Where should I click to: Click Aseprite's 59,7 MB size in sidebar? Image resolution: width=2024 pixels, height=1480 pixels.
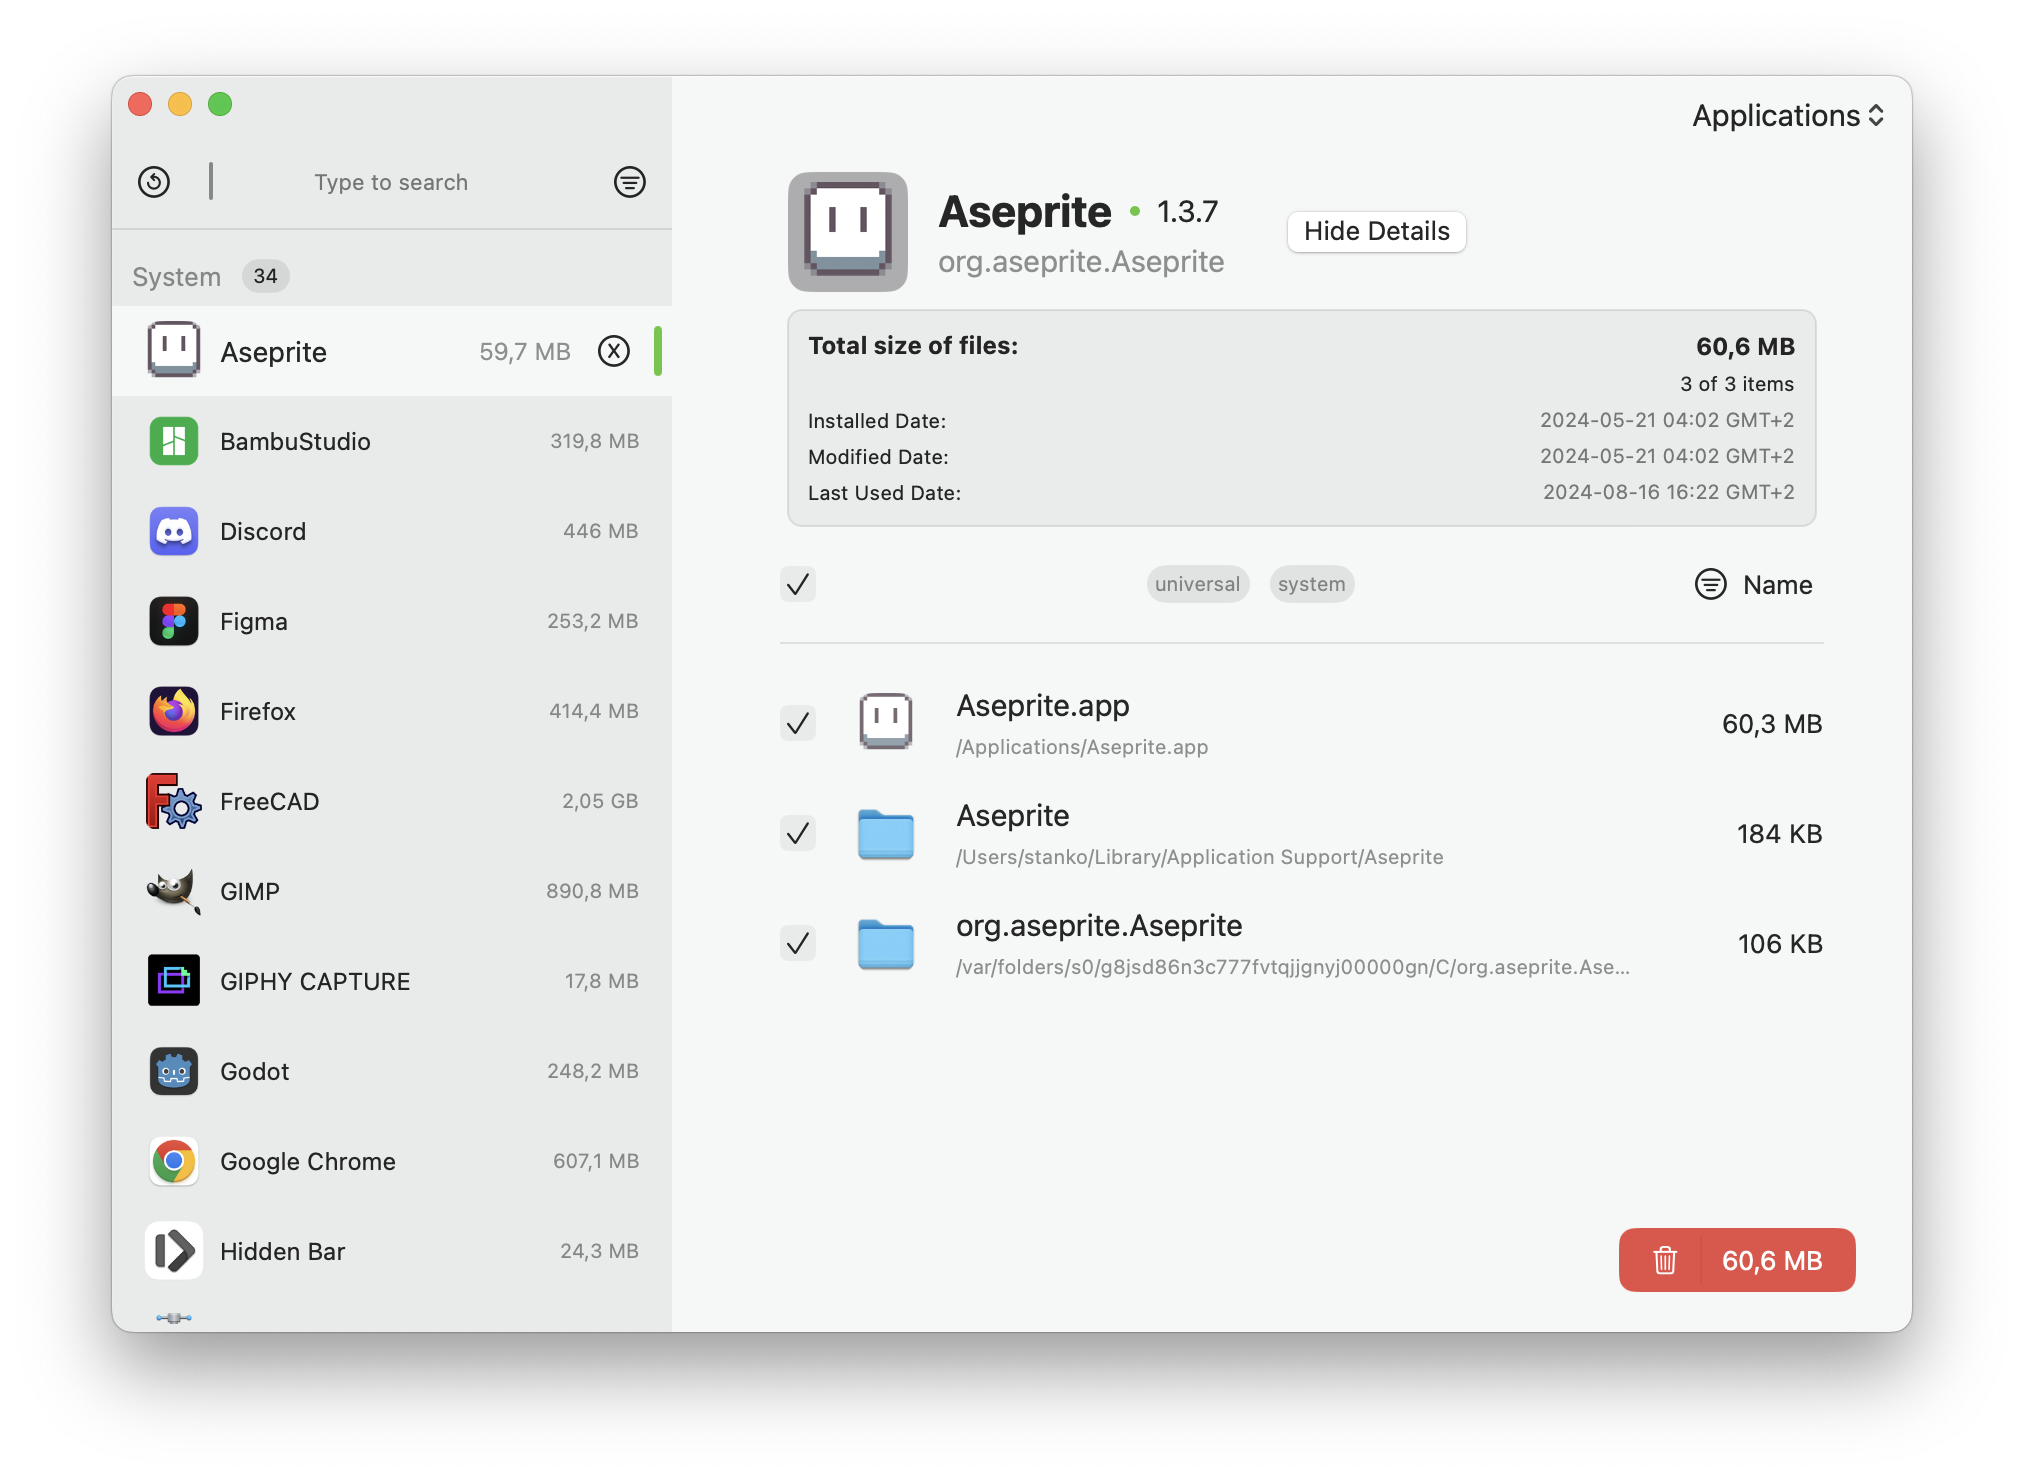[x=525, y=351]
